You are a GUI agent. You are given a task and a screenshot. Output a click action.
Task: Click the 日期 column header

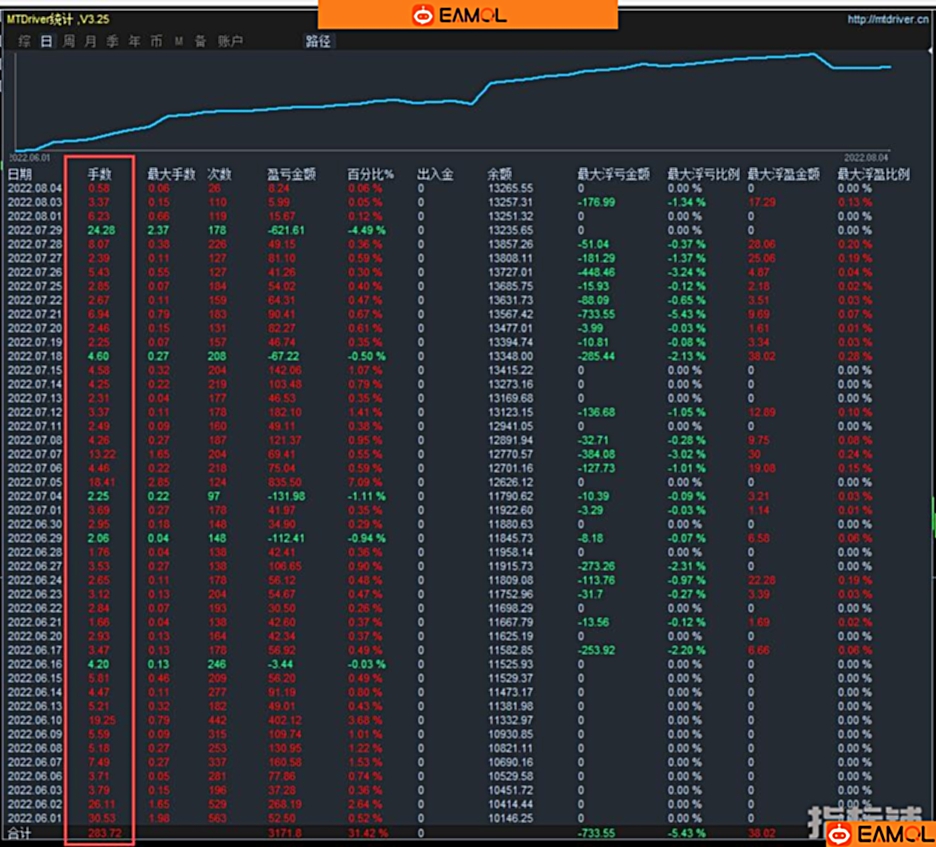click(20, 174)
